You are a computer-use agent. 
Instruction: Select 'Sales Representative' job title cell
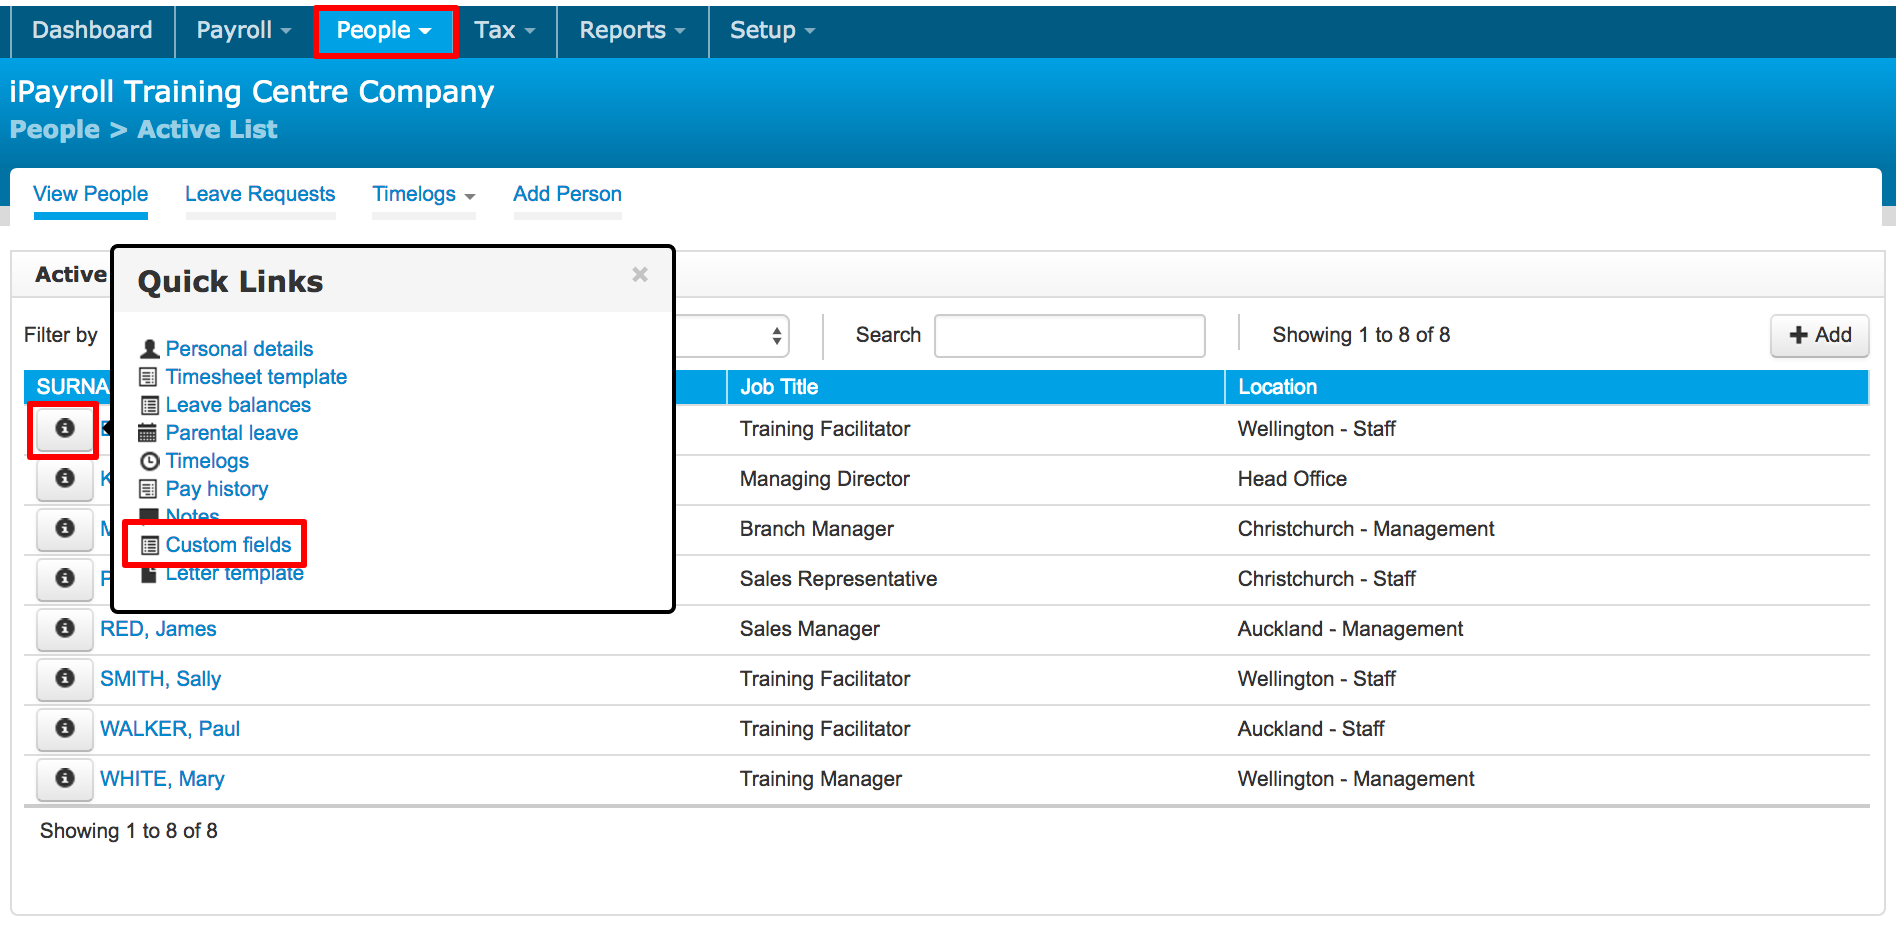point(838,579)
